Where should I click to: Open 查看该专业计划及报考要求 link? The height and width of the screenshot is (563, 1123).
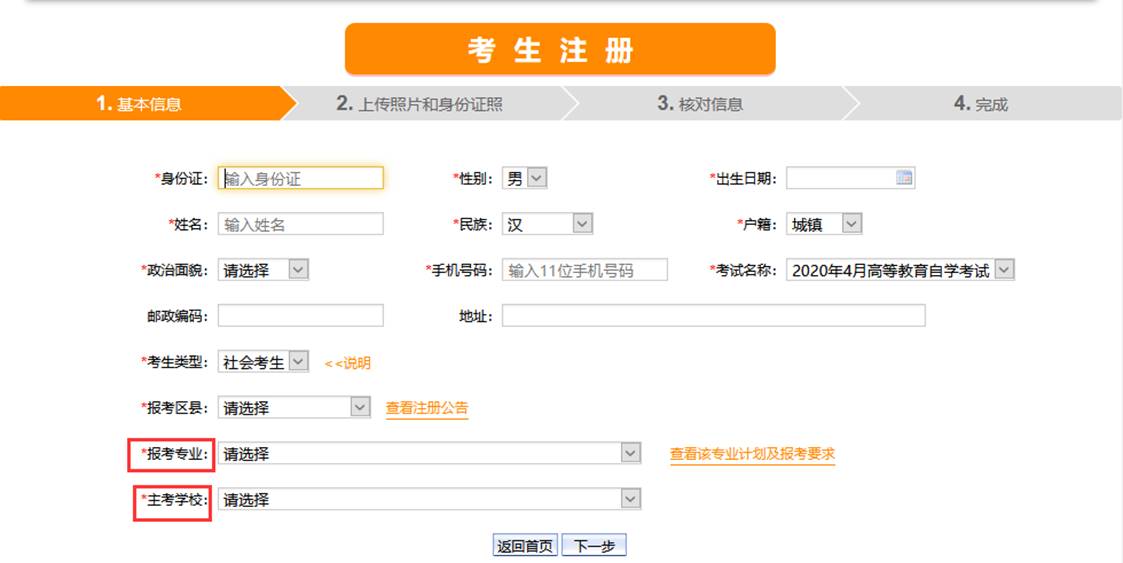click(x=752, y=454)
